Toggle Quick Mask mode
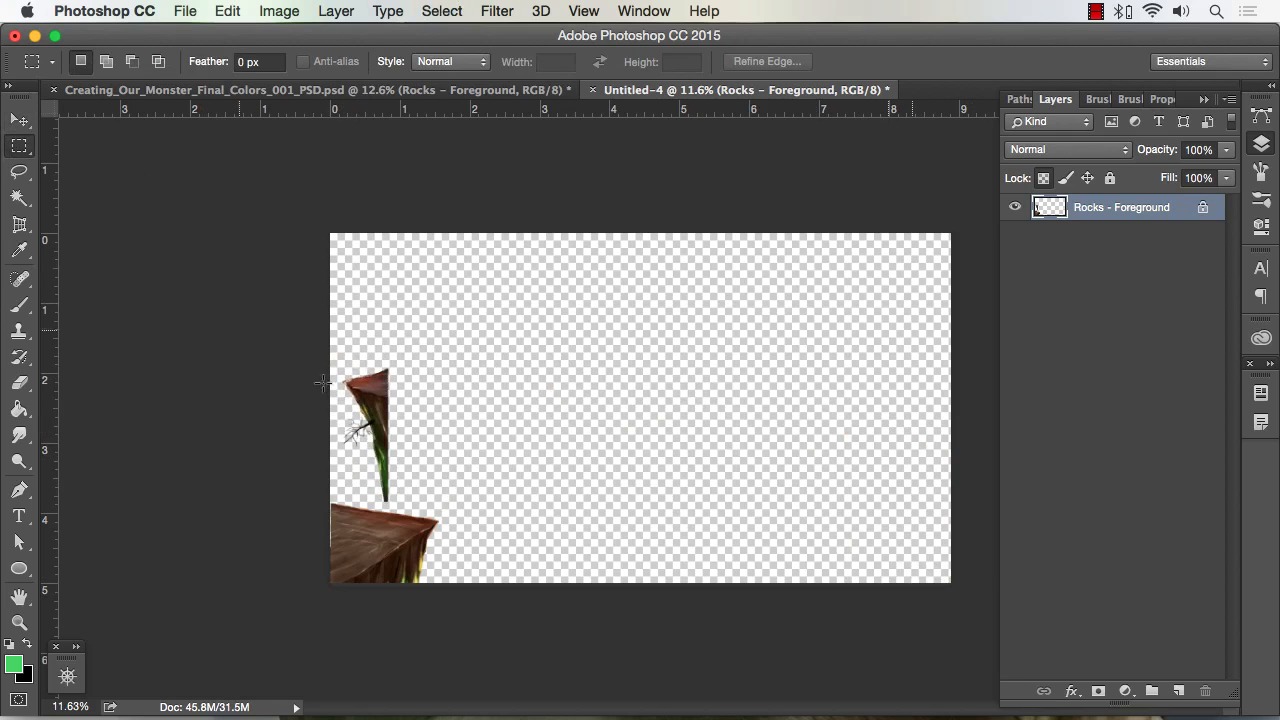This screenshot has width=1280, height=720. pyautogui.click(x=19, y=700)
